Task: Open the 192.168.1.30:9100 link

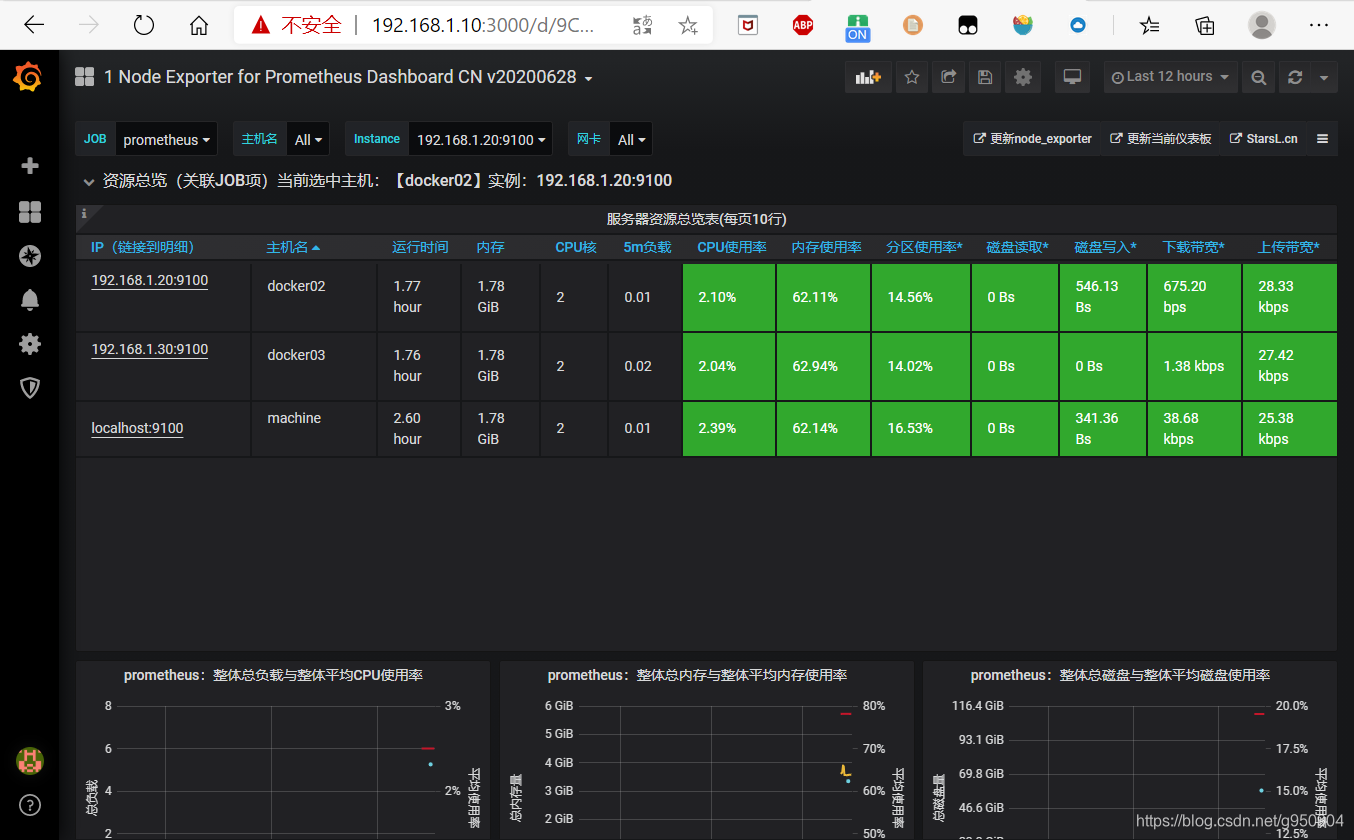Action: pos(150,350)
